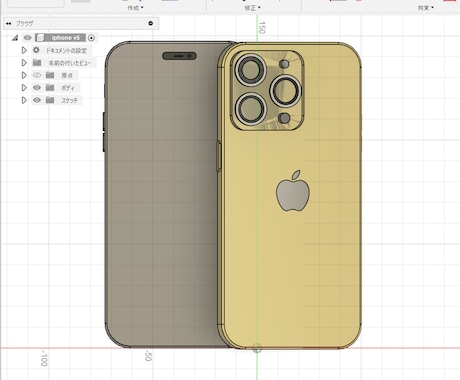
Task: Hide the スケッチ folder via eye icon
Action: click(37, 100)
